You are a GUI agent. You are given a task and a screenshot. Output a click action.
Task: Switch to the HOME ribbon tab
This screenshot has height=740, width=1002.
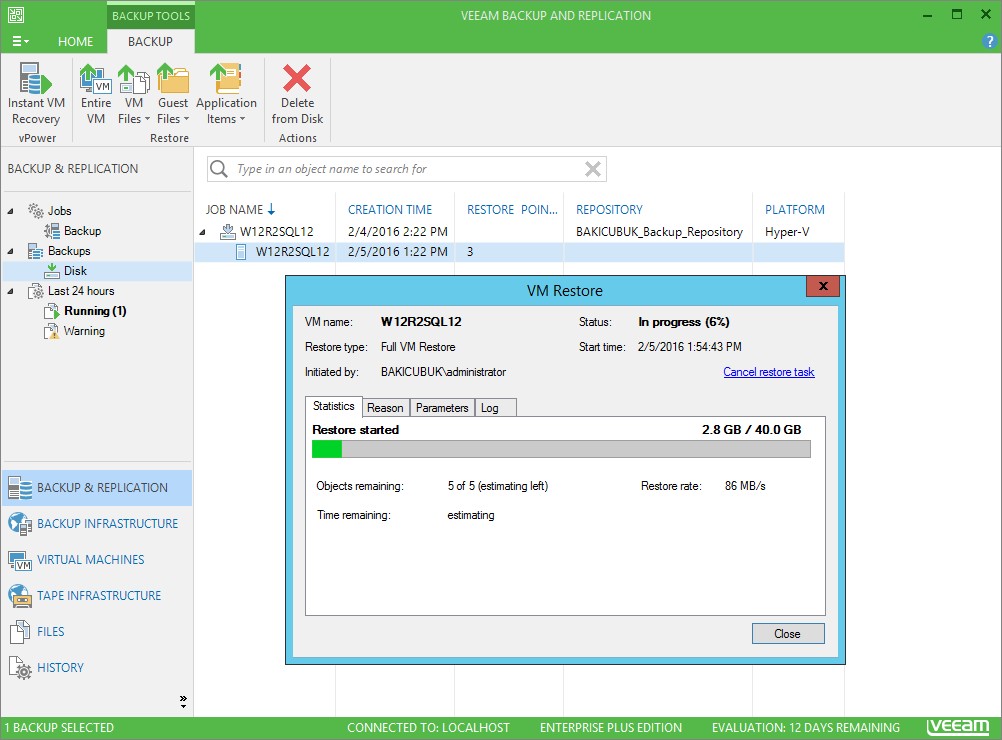(x=75, y=42)
